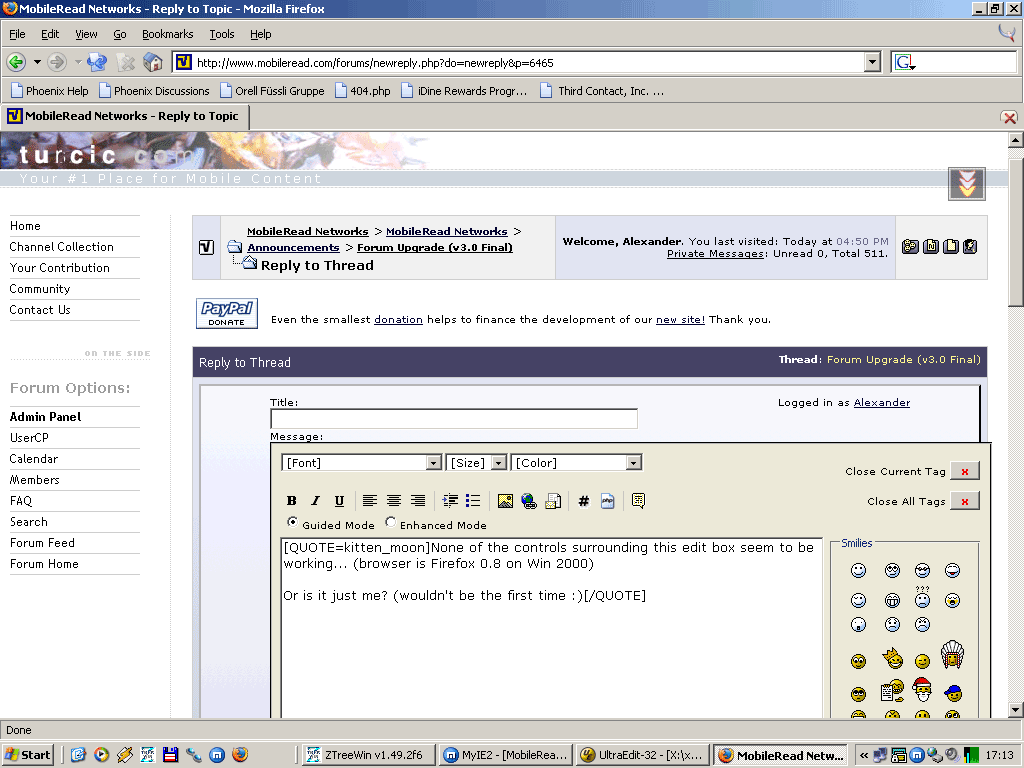Screen dimensions: 1024x768
Task: Click into the Title input field
Action: point(454,419)
